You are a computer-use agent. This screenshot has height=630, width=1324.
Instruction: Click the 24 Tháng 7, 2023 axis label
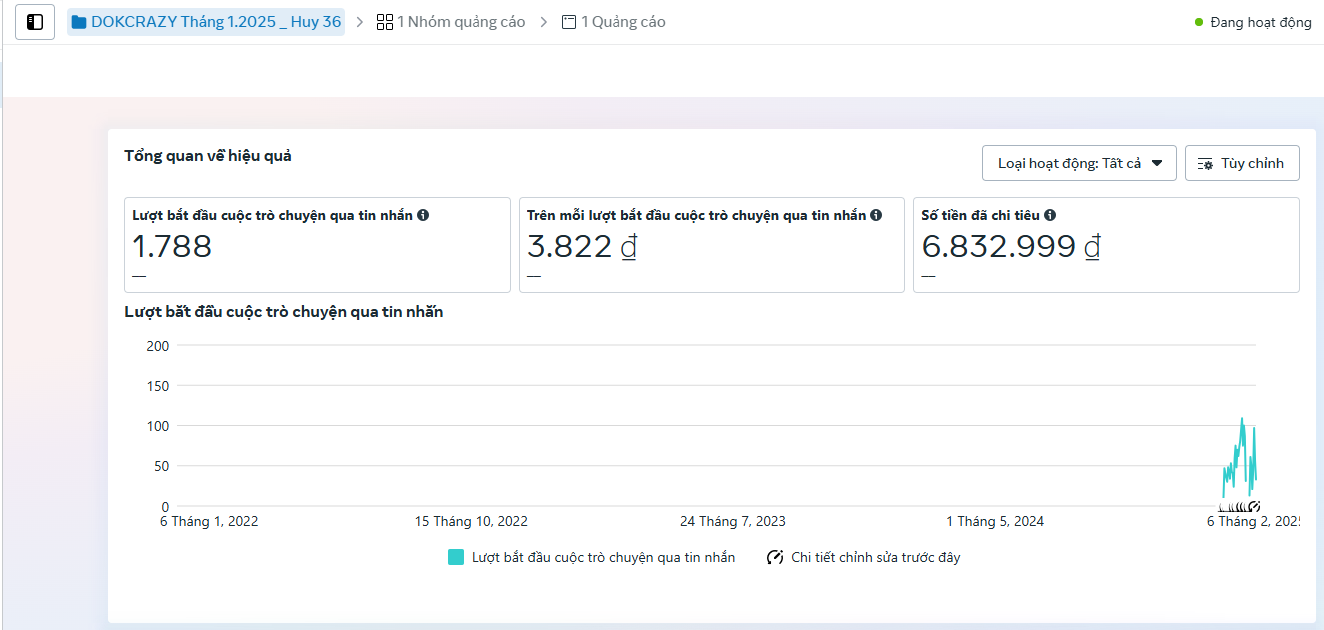tap(733, 521)
